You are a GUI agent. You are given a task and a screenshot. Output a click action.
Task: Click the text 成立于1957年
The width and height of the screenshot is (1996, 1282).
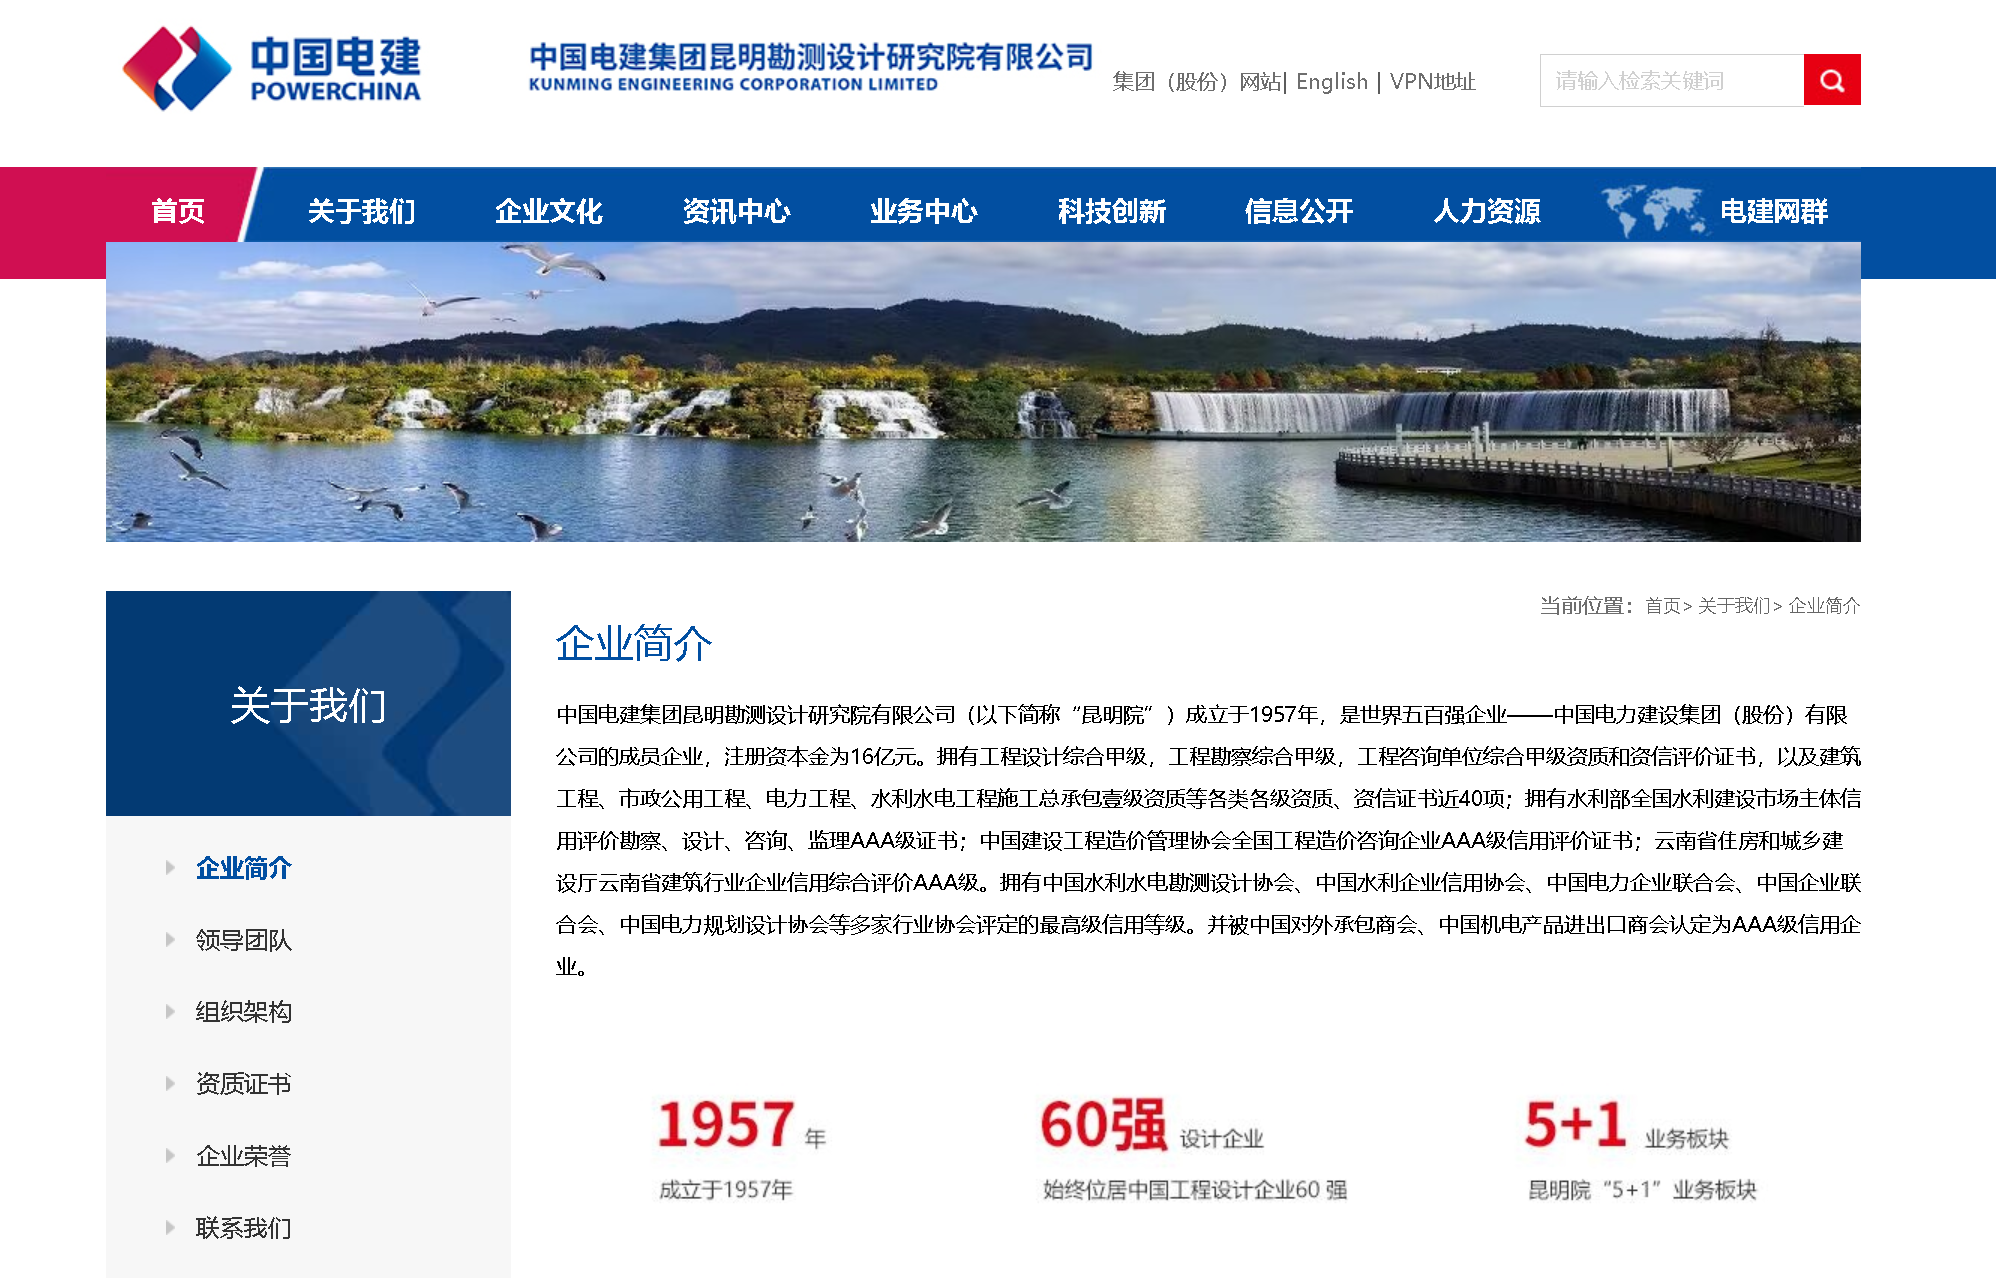click(x=726, y=1189)
